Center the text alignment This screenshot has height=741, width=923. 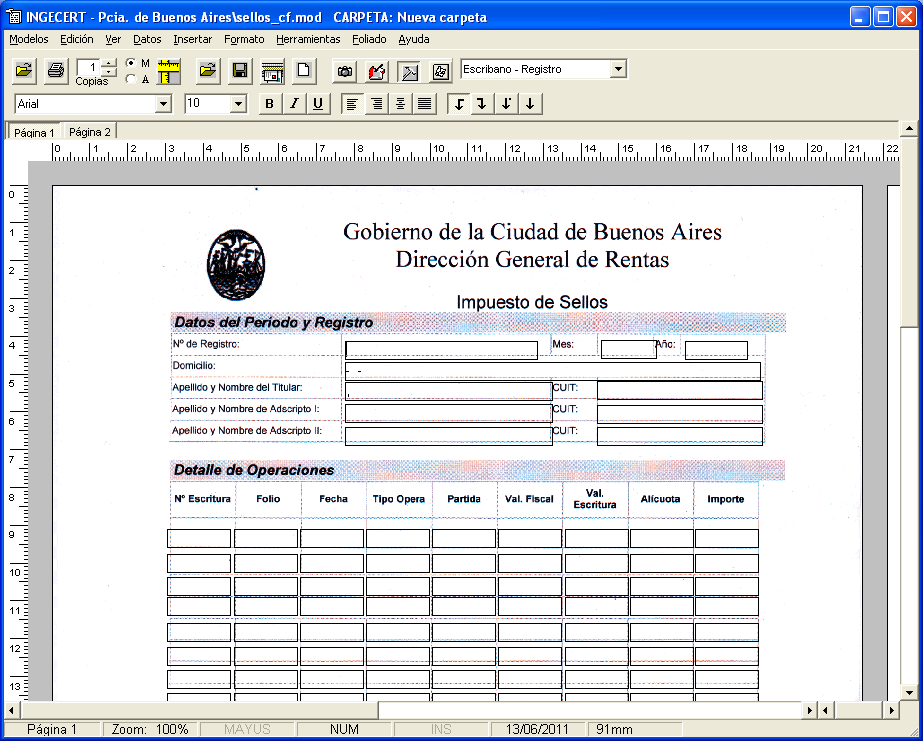click(400, 104)
